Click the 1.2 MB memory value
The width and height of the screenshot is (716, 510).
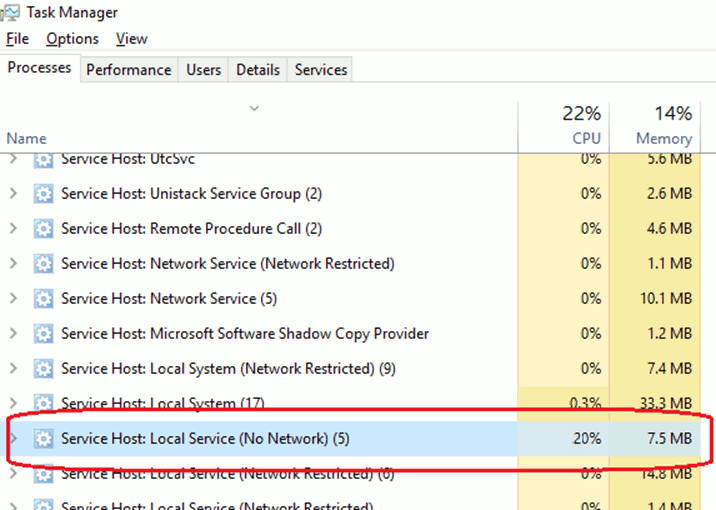click(669, 333)
